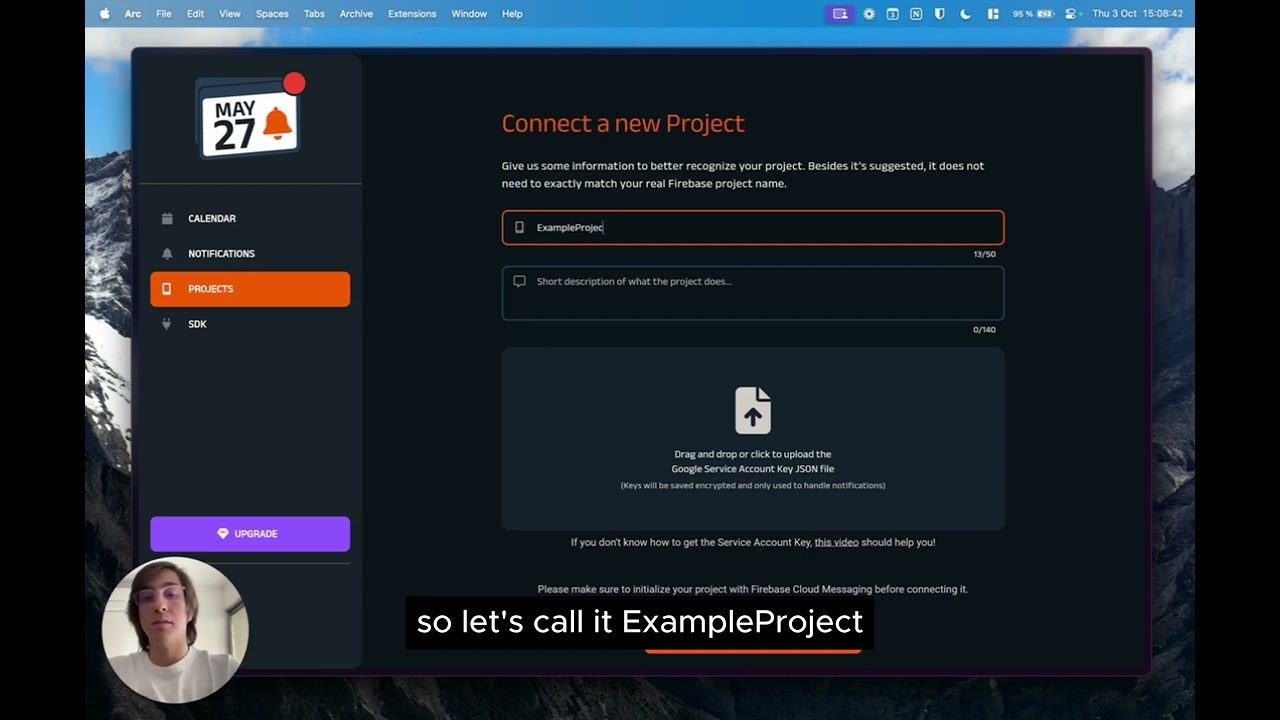Click the Notion menu bar icon
Screen dimensions: 1280x720
point(916,14)
